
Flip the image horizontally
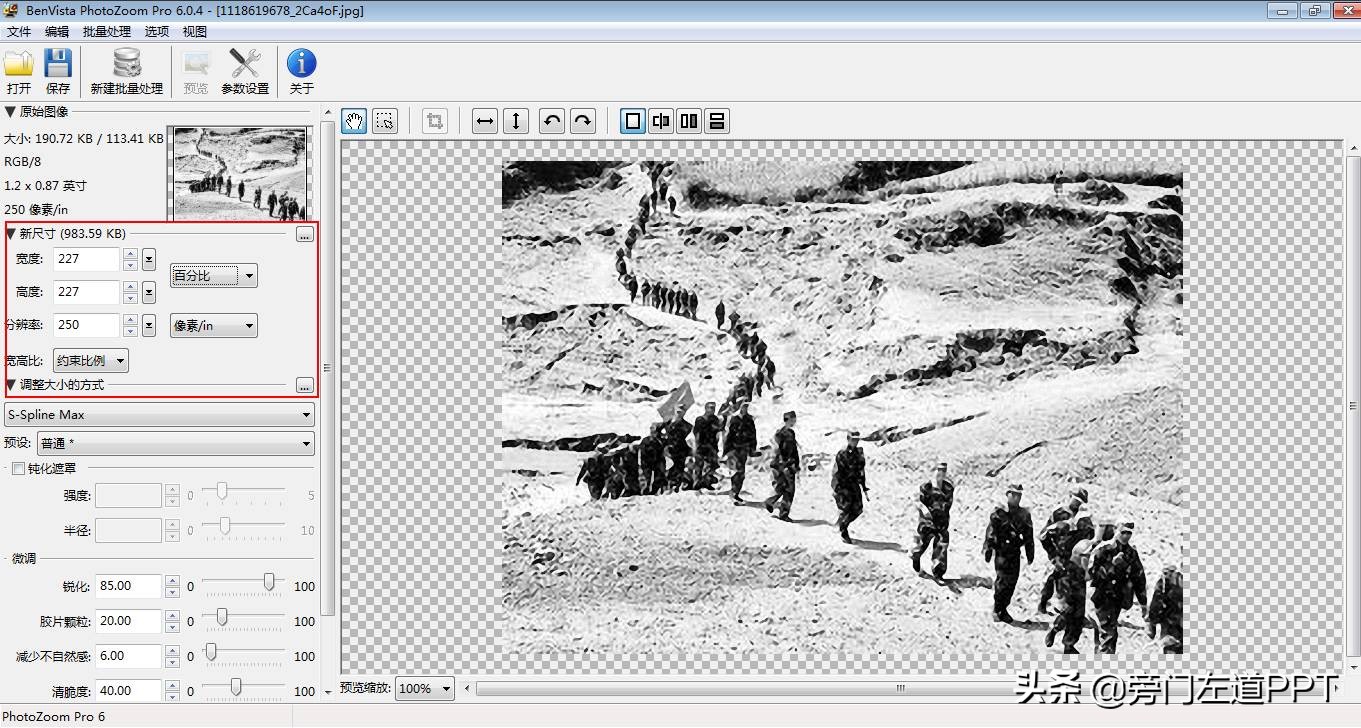point(485,121)
